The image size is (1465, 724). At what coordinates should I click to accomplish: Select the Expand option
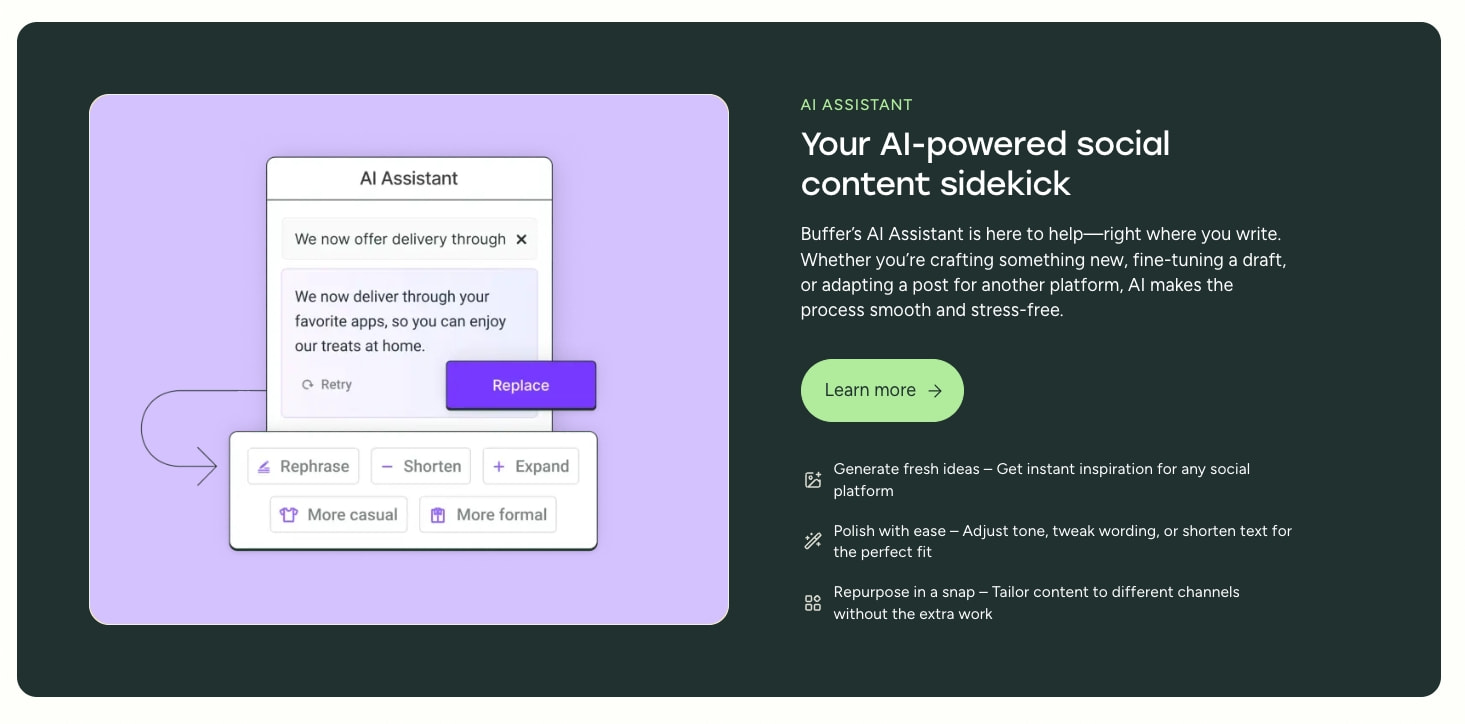pos(531,466)
